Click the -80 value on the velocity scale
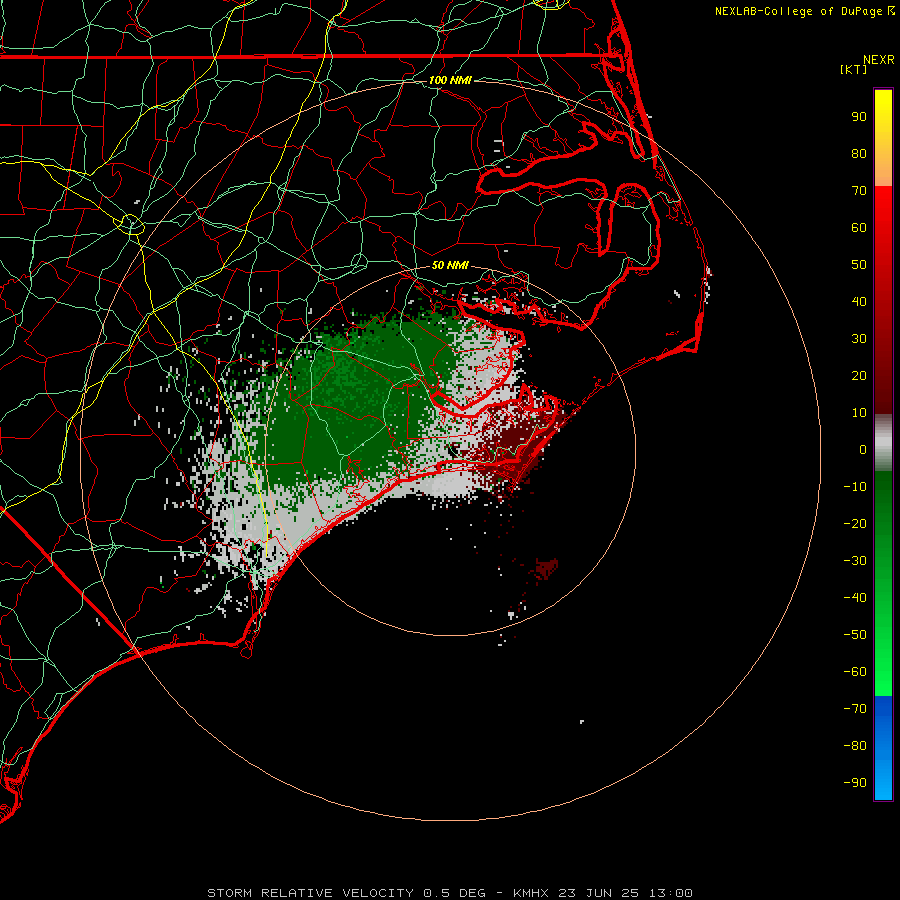 pyautogui.click(x=855, y=746)
